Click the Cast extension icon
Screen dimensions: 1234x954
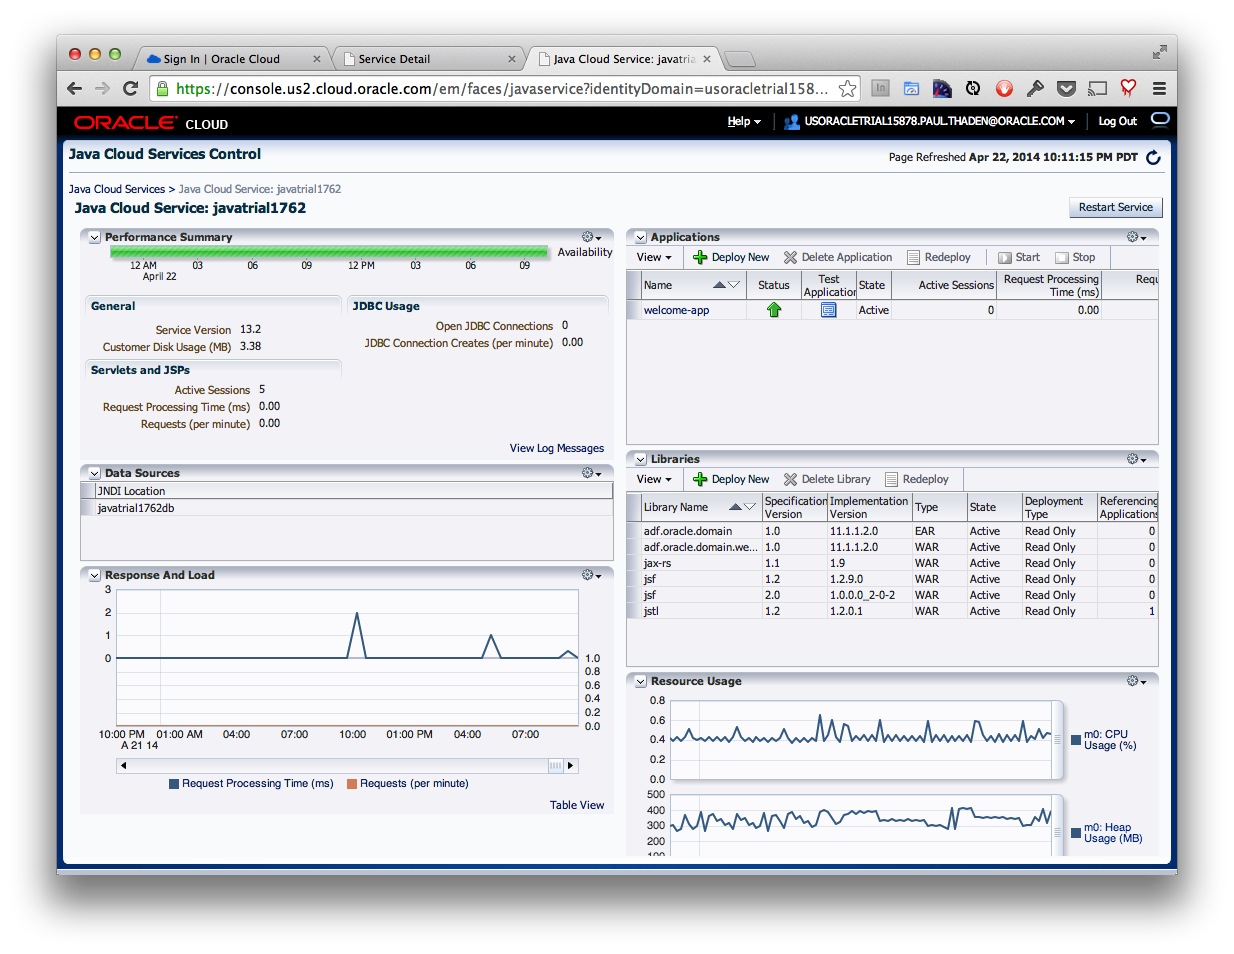coord(1098,89)
